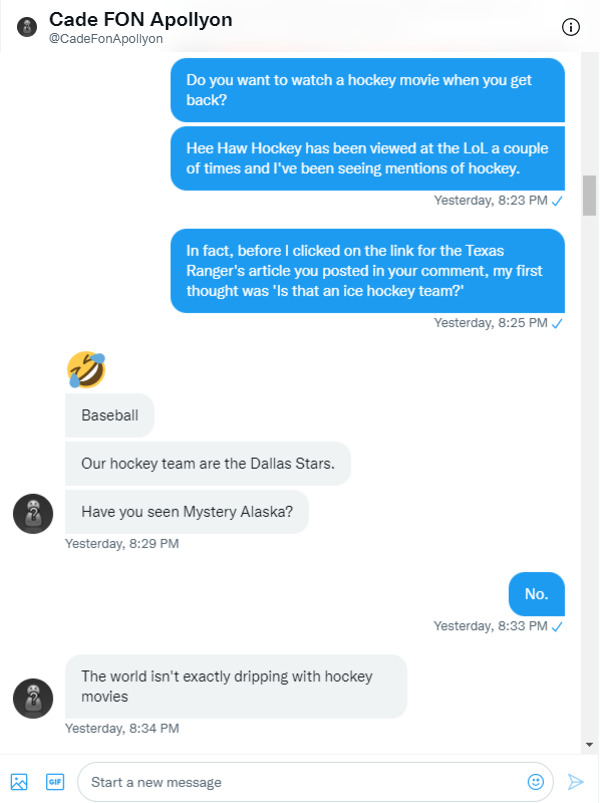The height and width of the screenshot is (803, 600).
Task: Select the 'No.' sent message bubble
Action: click(x=536, y=594)
